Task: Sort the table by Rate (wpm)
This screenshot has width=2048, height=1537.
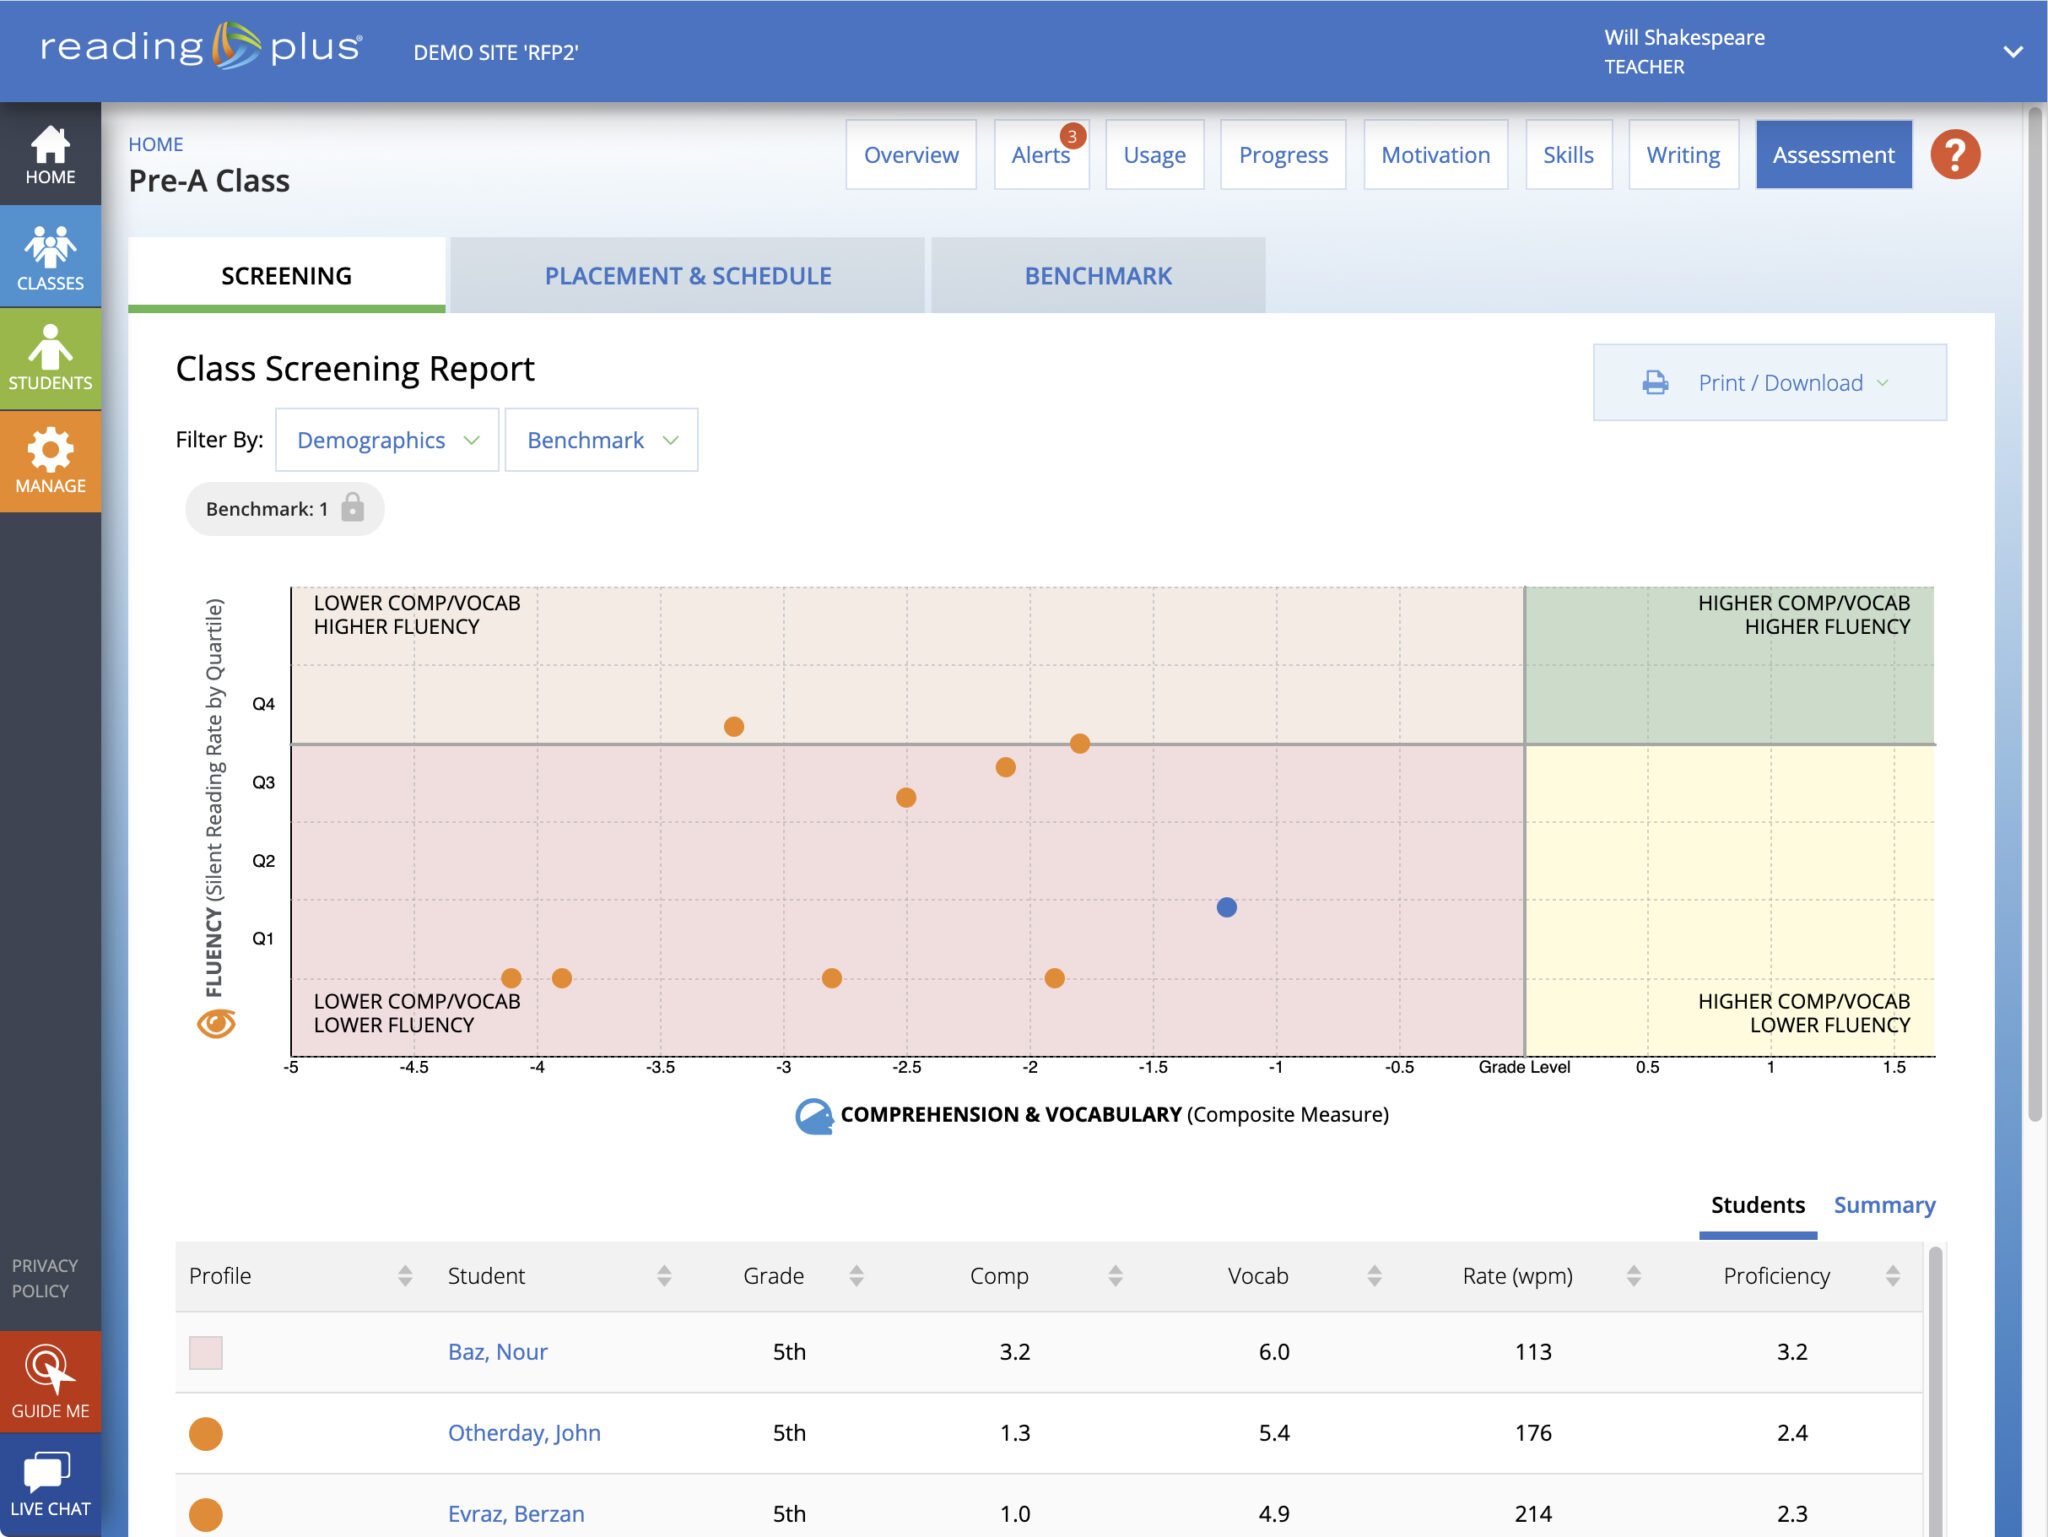Action: pyautogui.click(x=1633, y=1275)
